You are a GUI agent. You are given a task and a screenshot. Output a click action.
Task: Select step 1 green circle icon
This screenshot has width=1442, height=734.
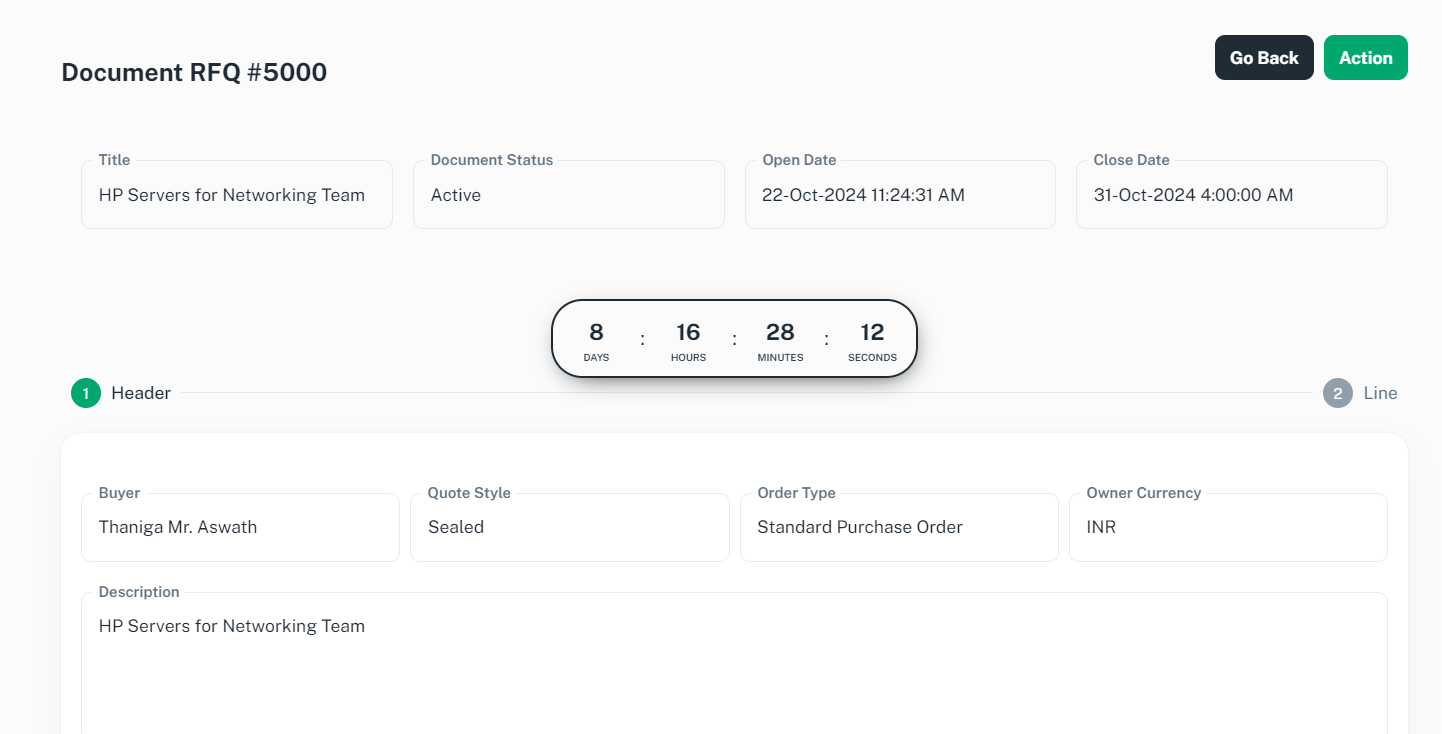point(86,393)
